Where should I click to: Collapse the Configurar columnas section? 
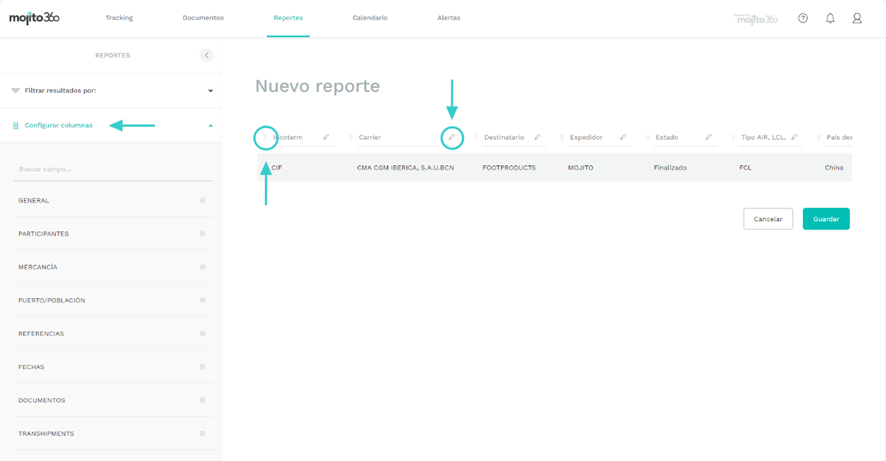click(210, 126)
